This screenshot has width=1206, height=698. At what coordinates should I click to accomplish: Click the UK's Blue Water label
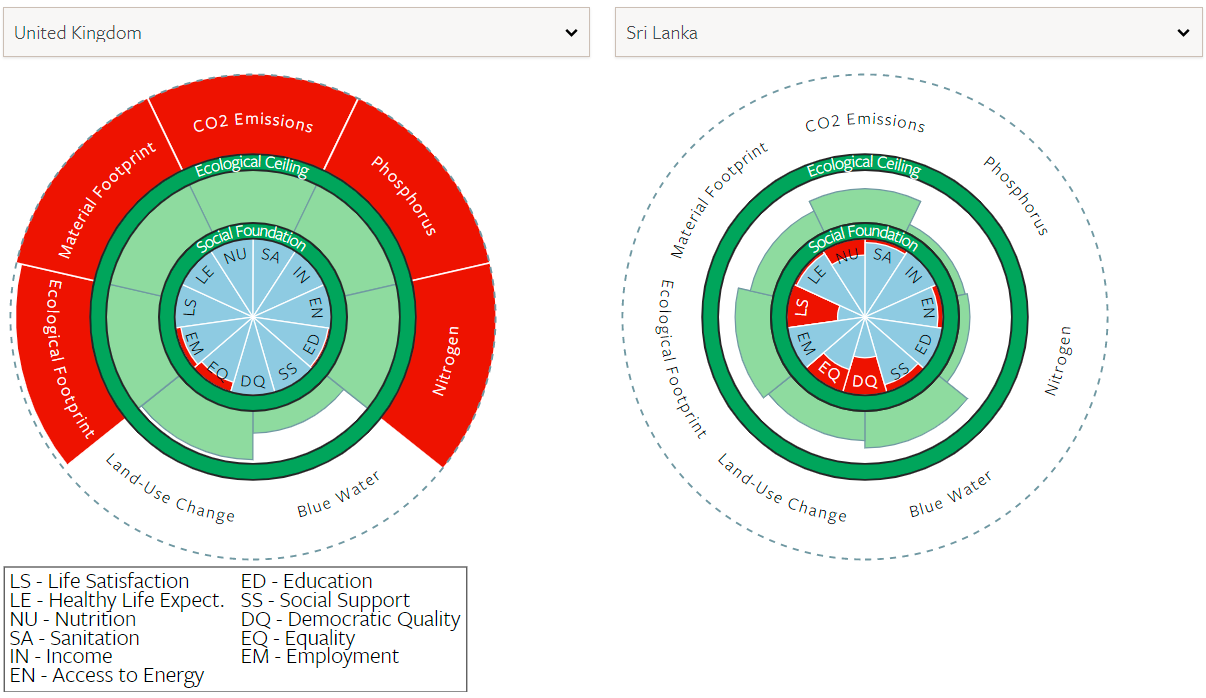[x=338, y=495]
